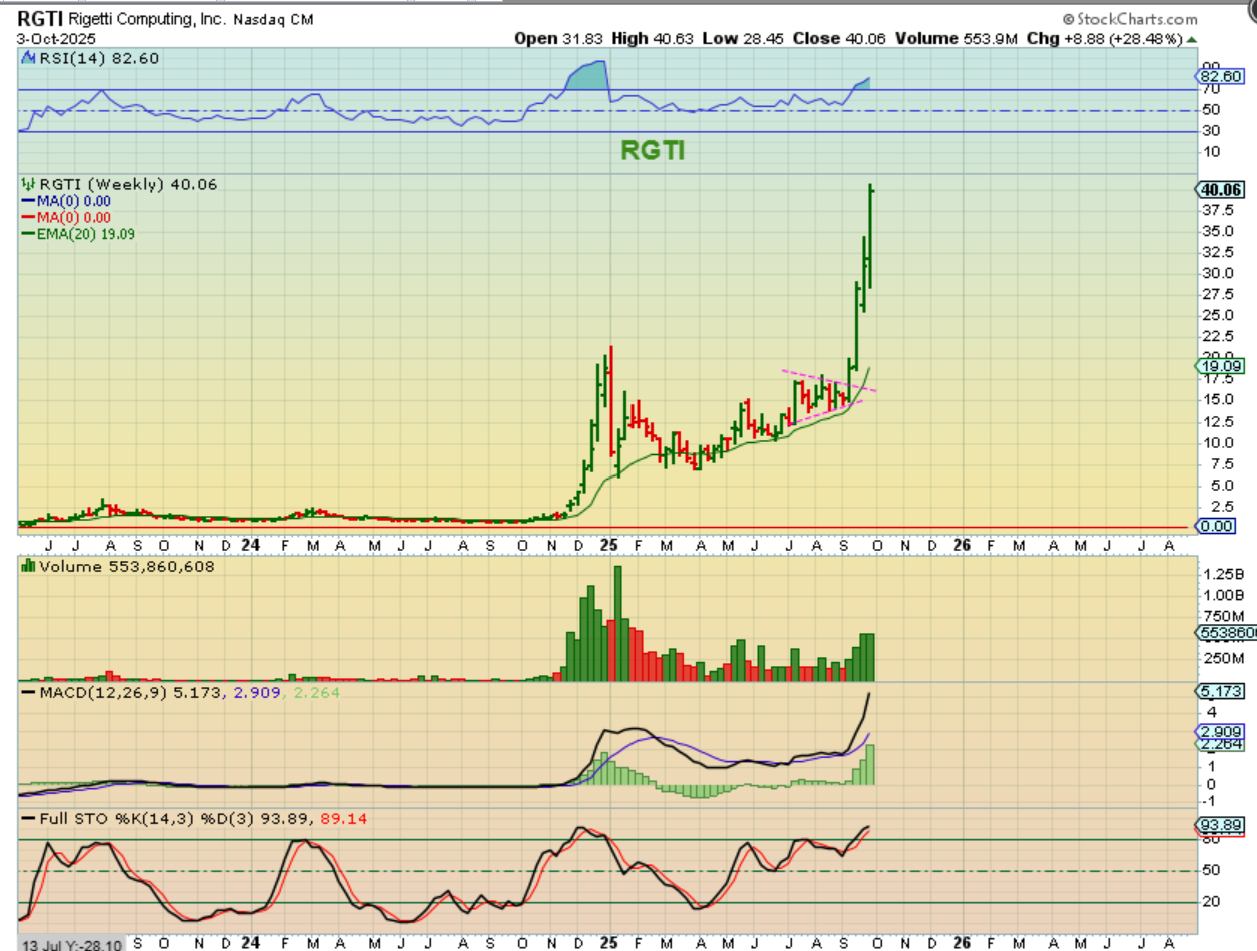Click the 19.09 EMA value tag

click(1220, 366)
